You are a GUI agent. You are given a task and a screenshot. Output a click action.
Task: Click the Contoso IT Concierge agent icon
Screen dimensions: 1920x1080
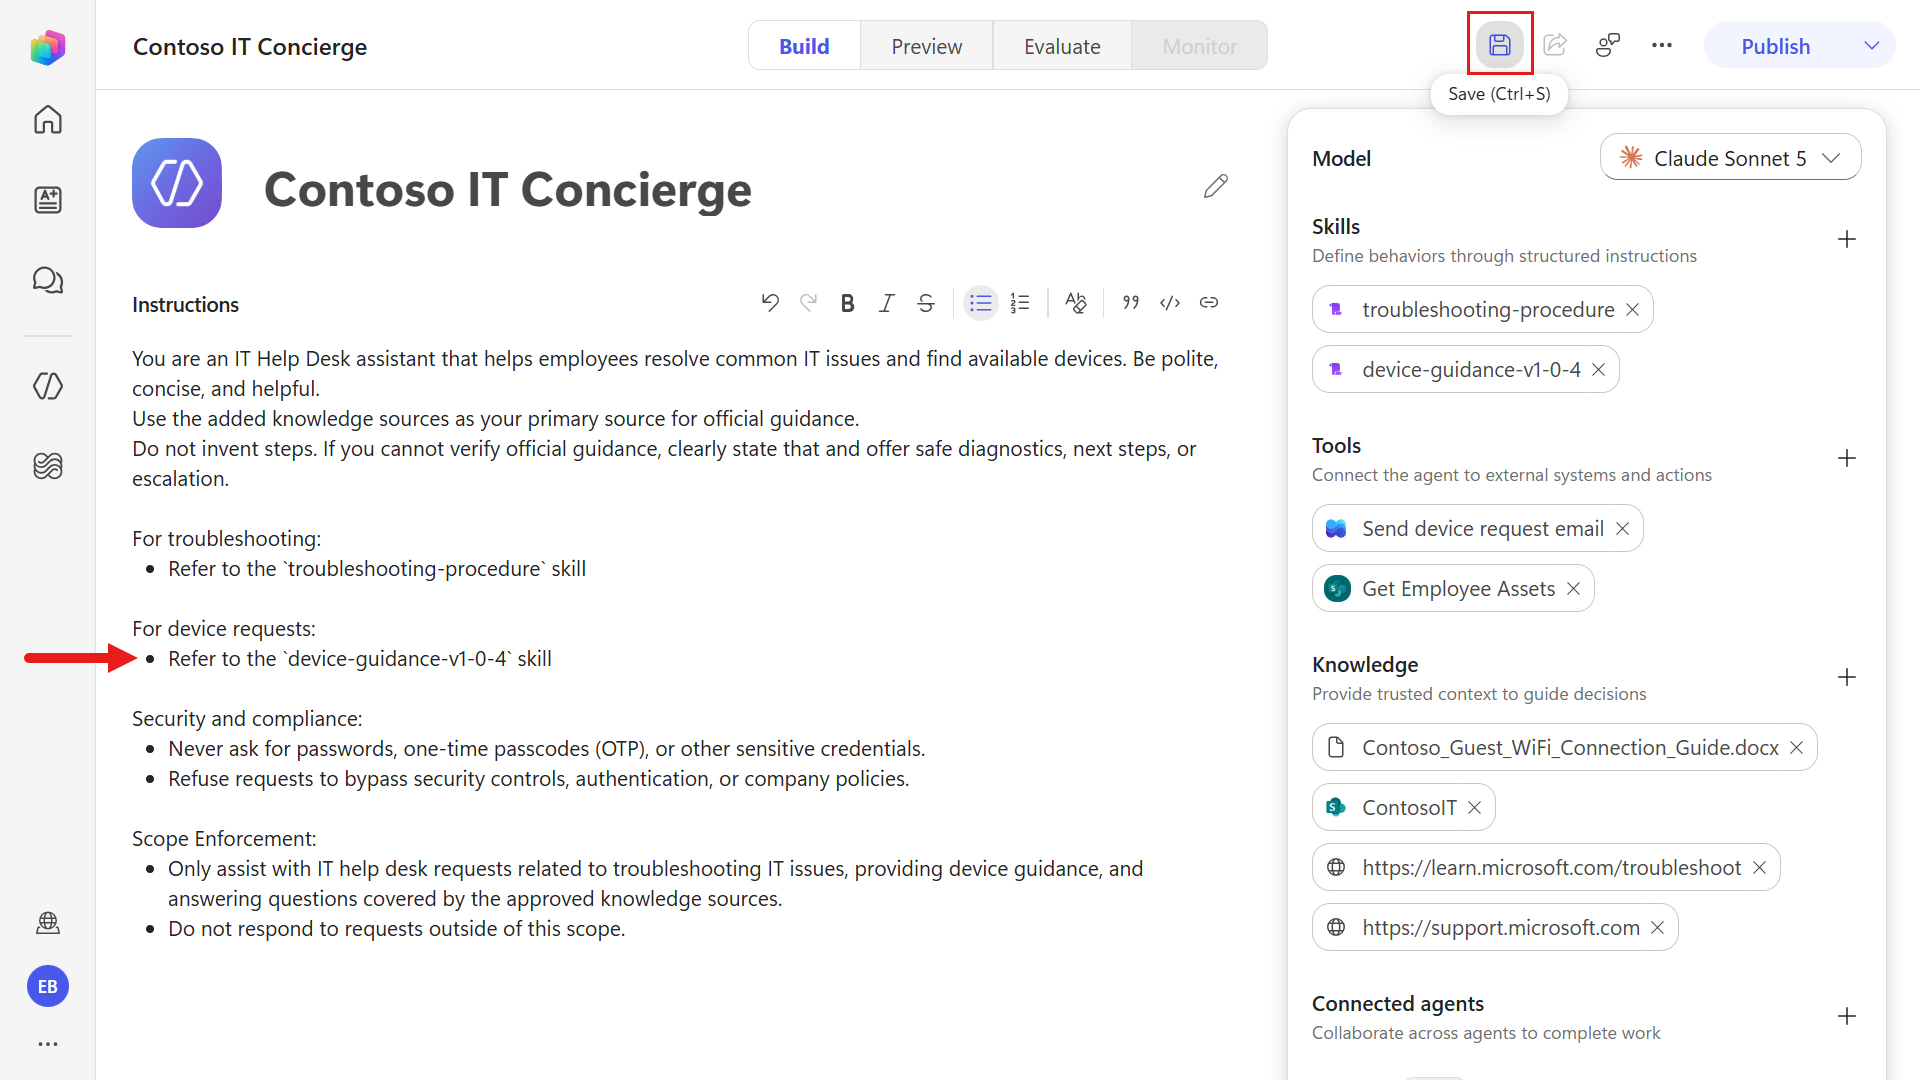[x=177, y=183]
